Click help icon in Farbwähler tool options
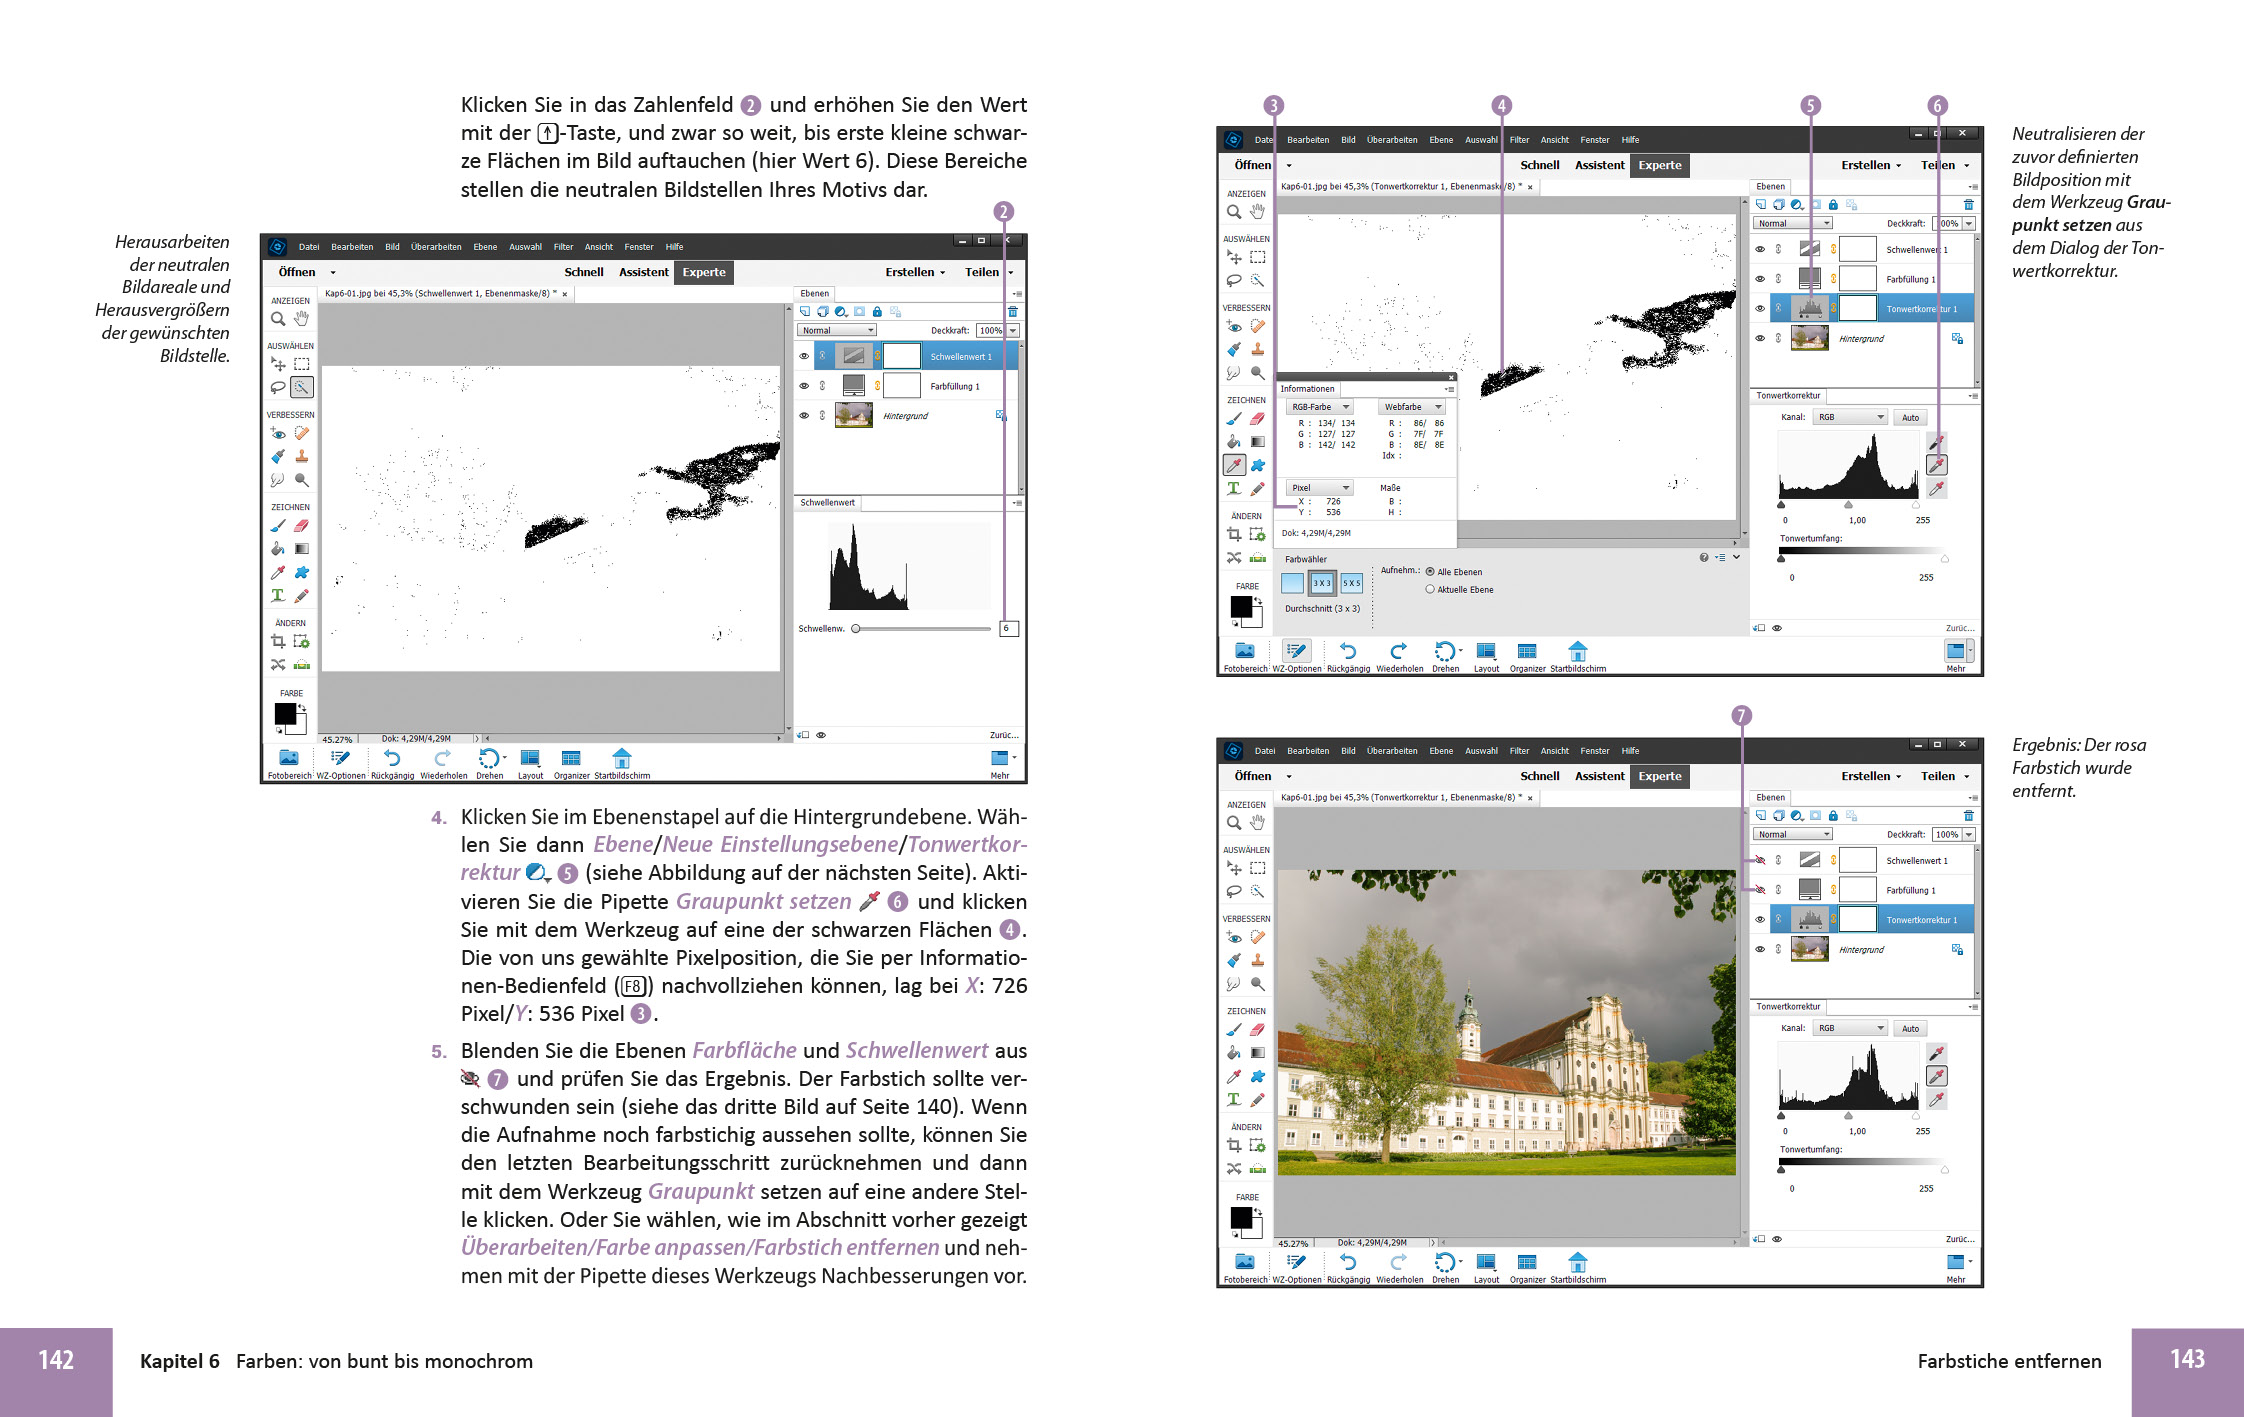Image resolution: width=2244 pixels, height=1417 pixels. pyautogui.click(x=1703, y=558)
